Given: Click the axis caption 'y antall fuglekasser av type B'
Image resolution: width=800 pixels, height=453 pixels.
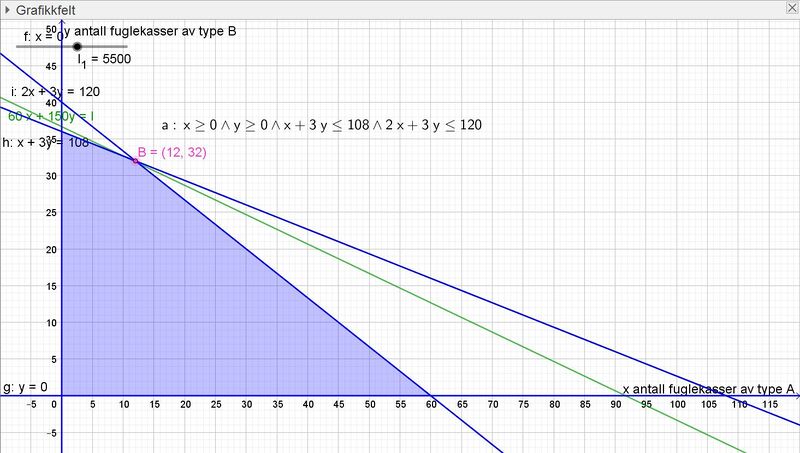Looking at the screenshot, I should click(150, 31).
